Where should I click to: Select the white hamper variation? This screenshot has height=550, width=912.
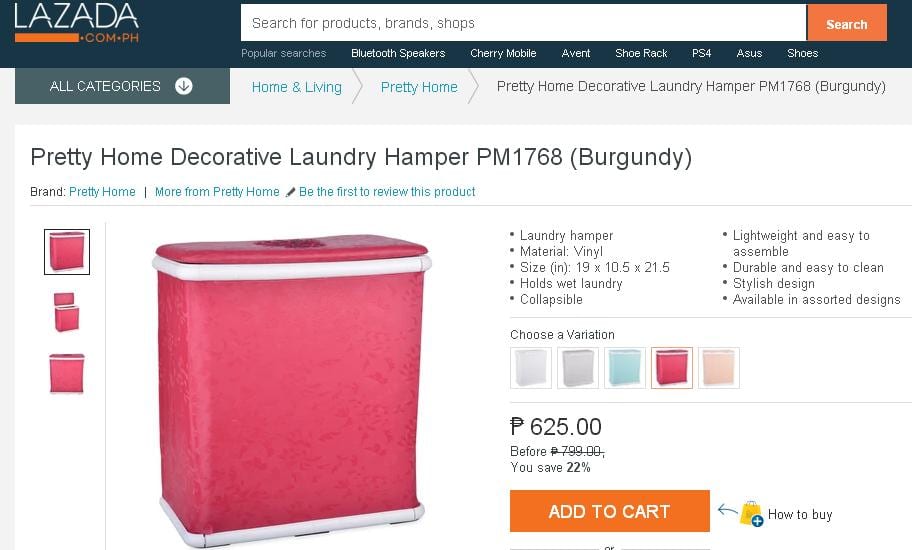(x=531, y=367)
